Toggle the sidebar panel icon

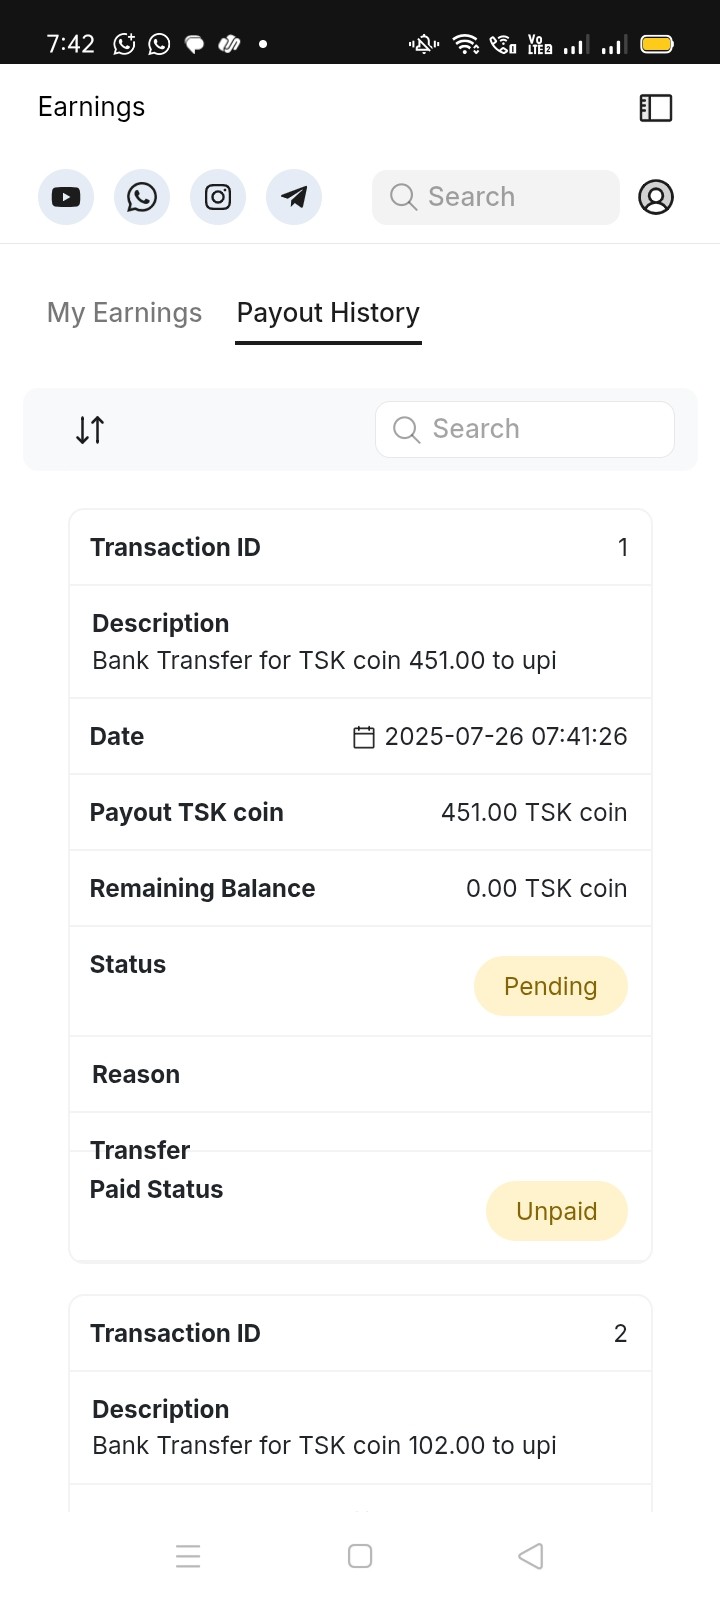[x=656, y=108]
